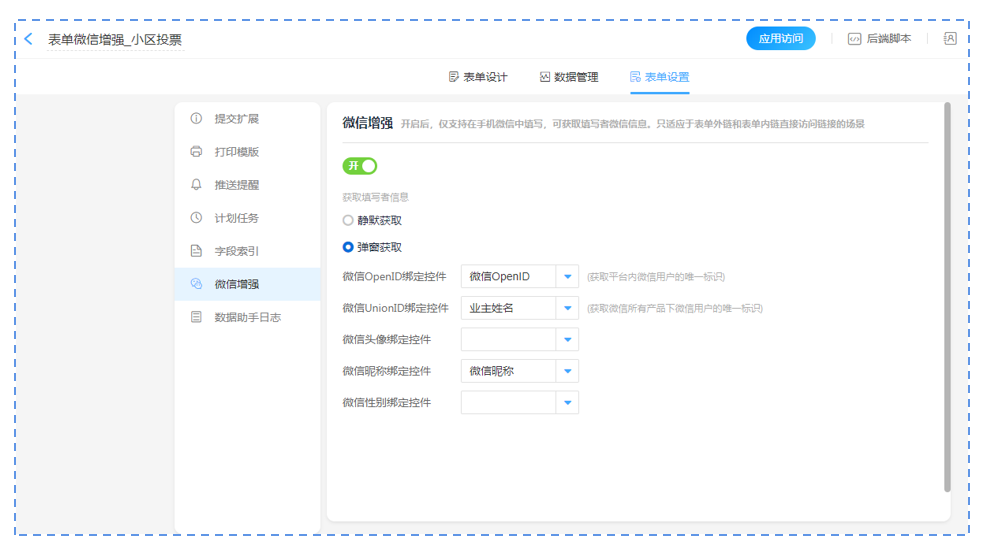Select the 静默获取 radio option
This screenshot has height=555, width=987.
tap(348, 220)
